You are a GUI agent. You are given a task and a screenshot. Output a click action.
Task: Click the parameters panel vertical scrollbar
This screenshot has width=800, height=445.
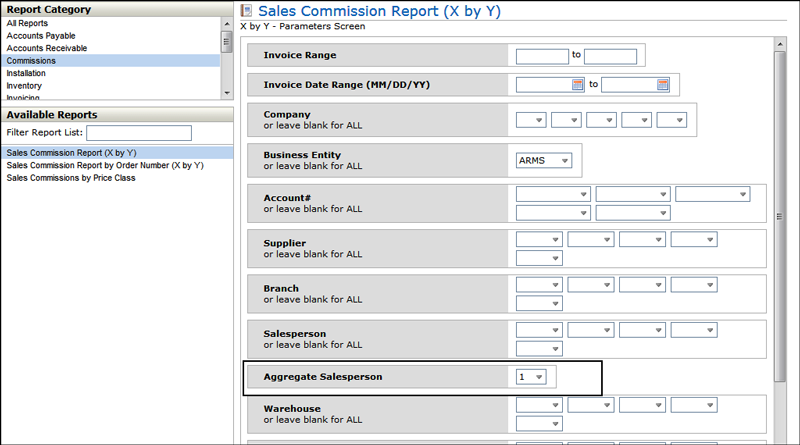pyautogui.click(x=780, y=214)
